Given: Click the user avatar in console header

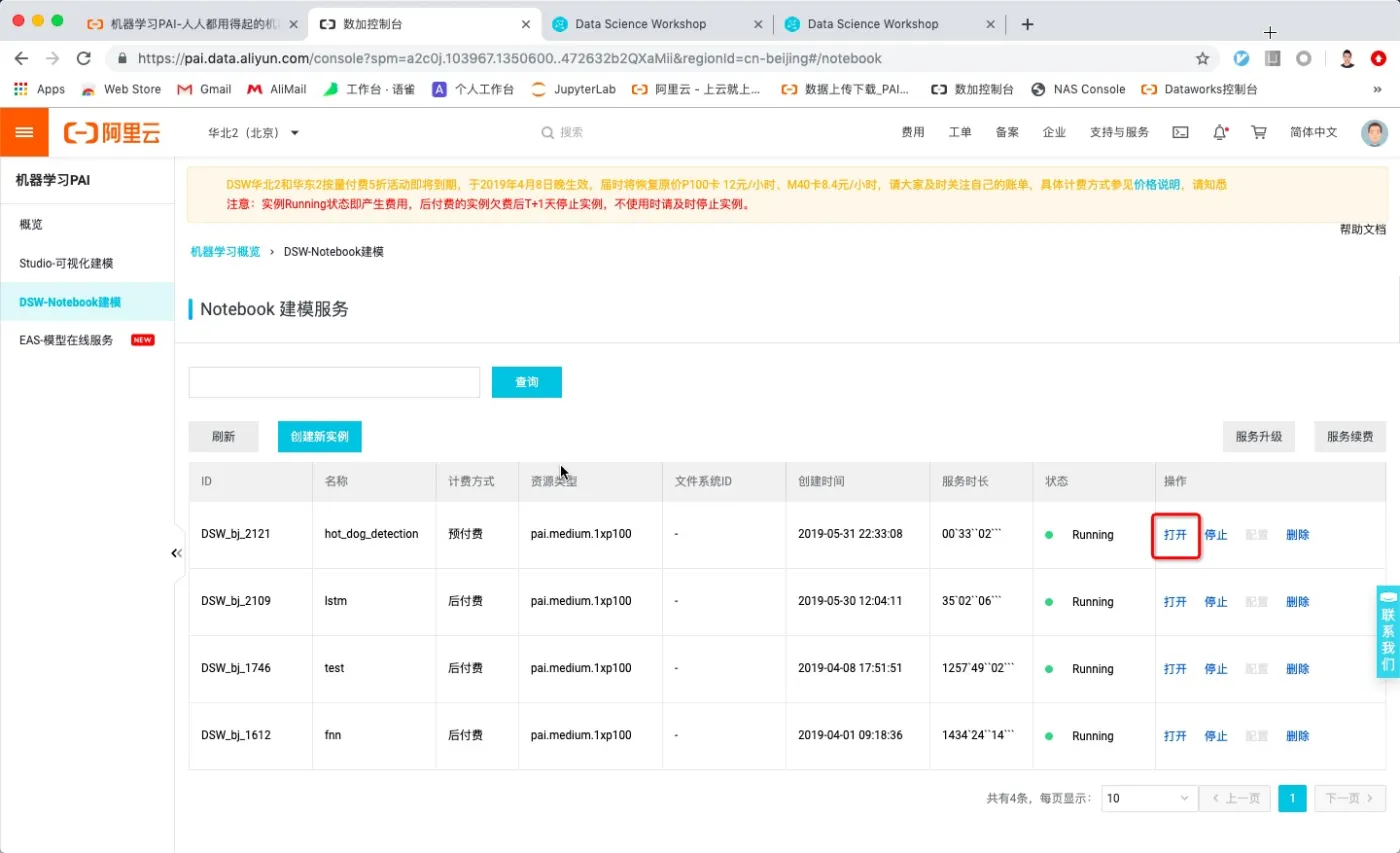Looking at the screenshot, I should coord(1375,133).
